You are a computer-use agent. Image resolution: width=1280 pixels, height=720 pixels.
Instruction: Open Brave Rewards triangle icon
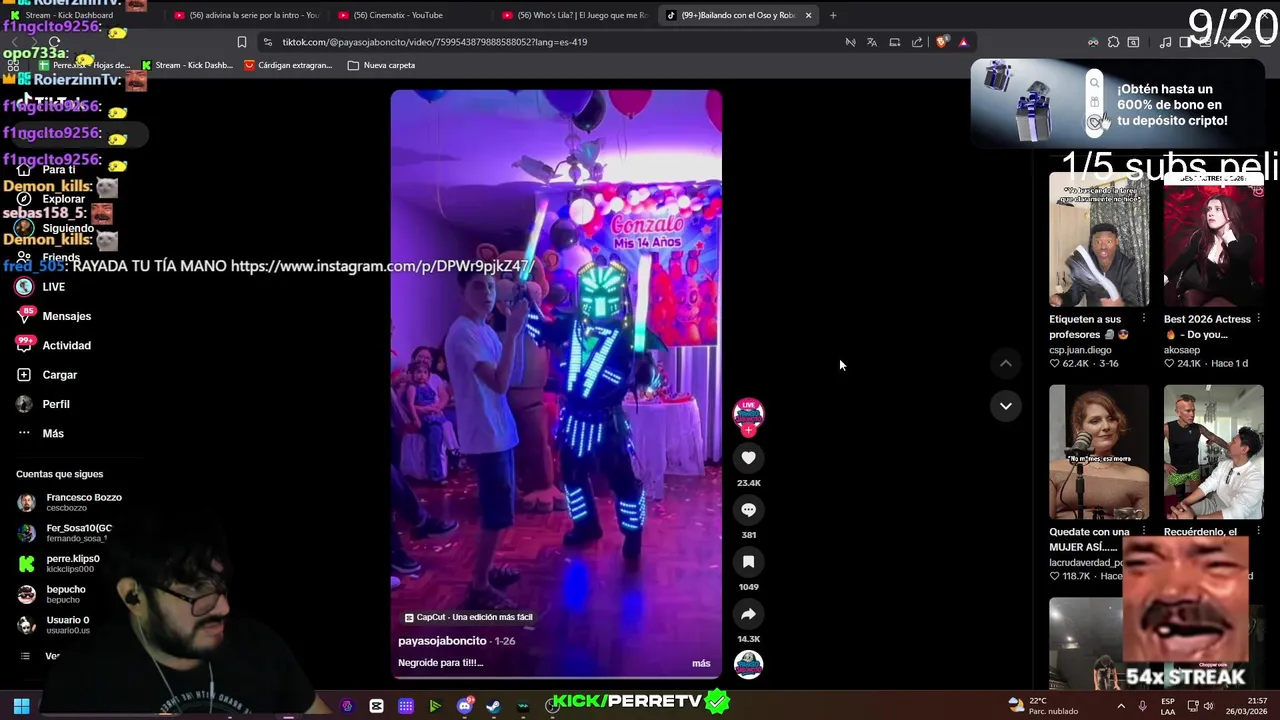pyautogui.click(x=963, y=42)
